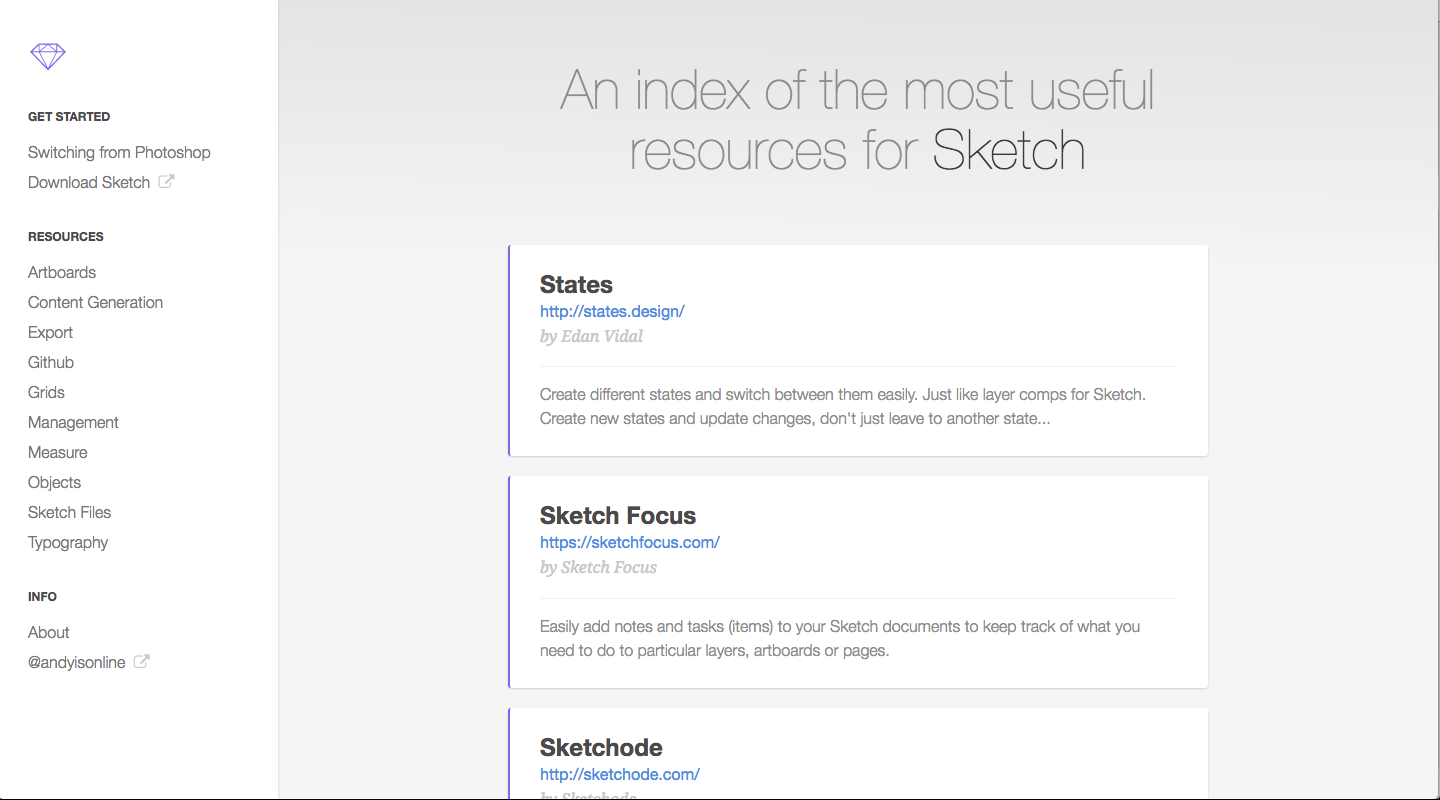Open the sketchode.com link on the Sketchode card
1440x800 pixels.
click(x=619, y=774)
